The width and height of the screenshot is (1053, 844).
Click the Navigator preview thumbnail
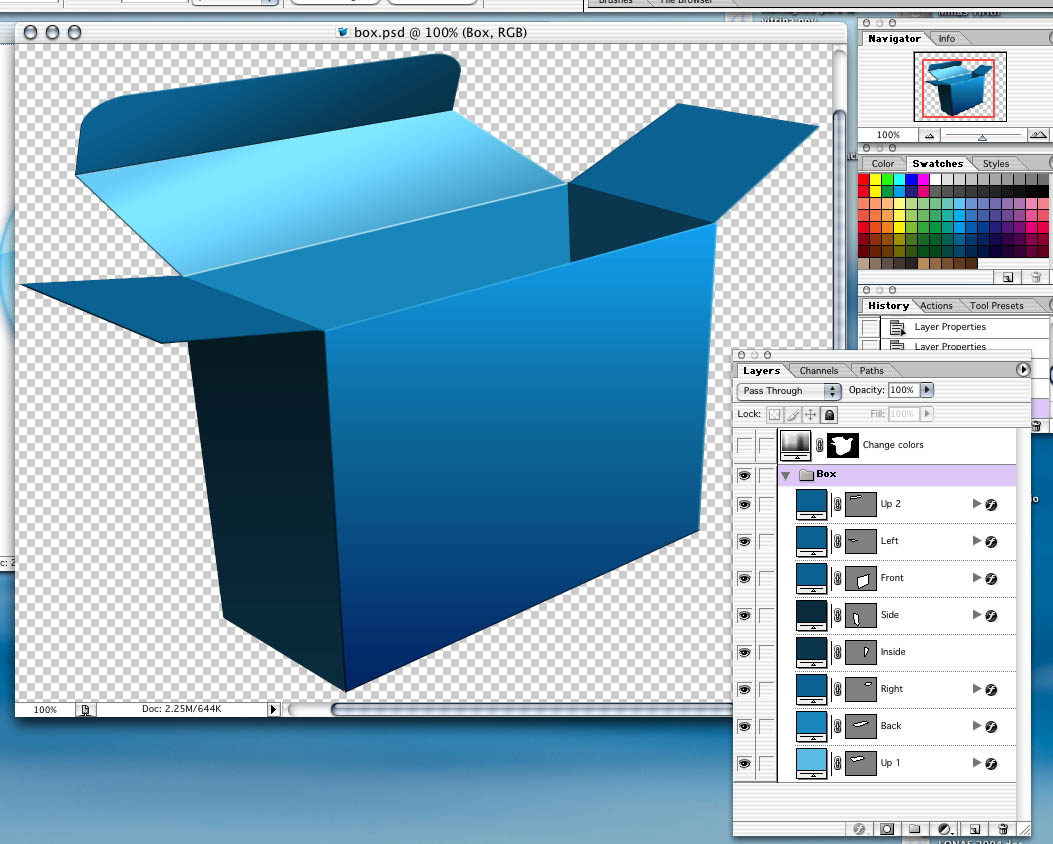click(x=958, y=85)
